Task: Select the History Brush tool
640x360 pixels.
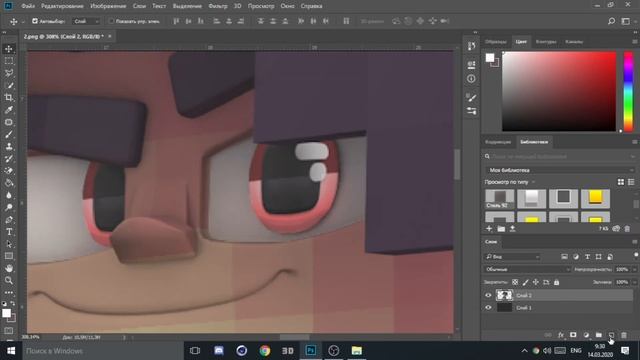Action: (x=9, y=159)
